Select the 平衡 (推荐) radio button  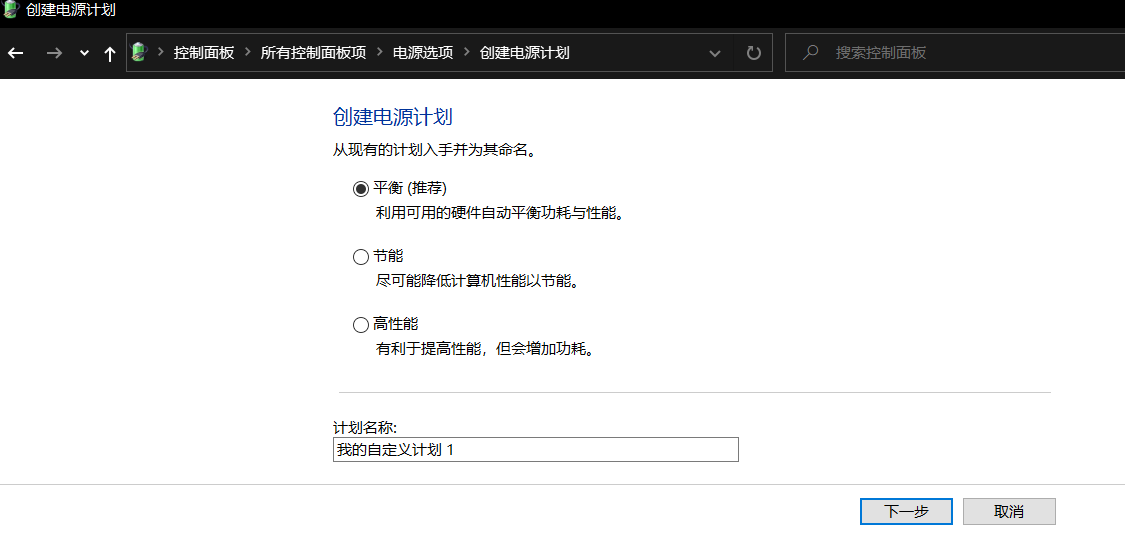[x=360, y=189]
